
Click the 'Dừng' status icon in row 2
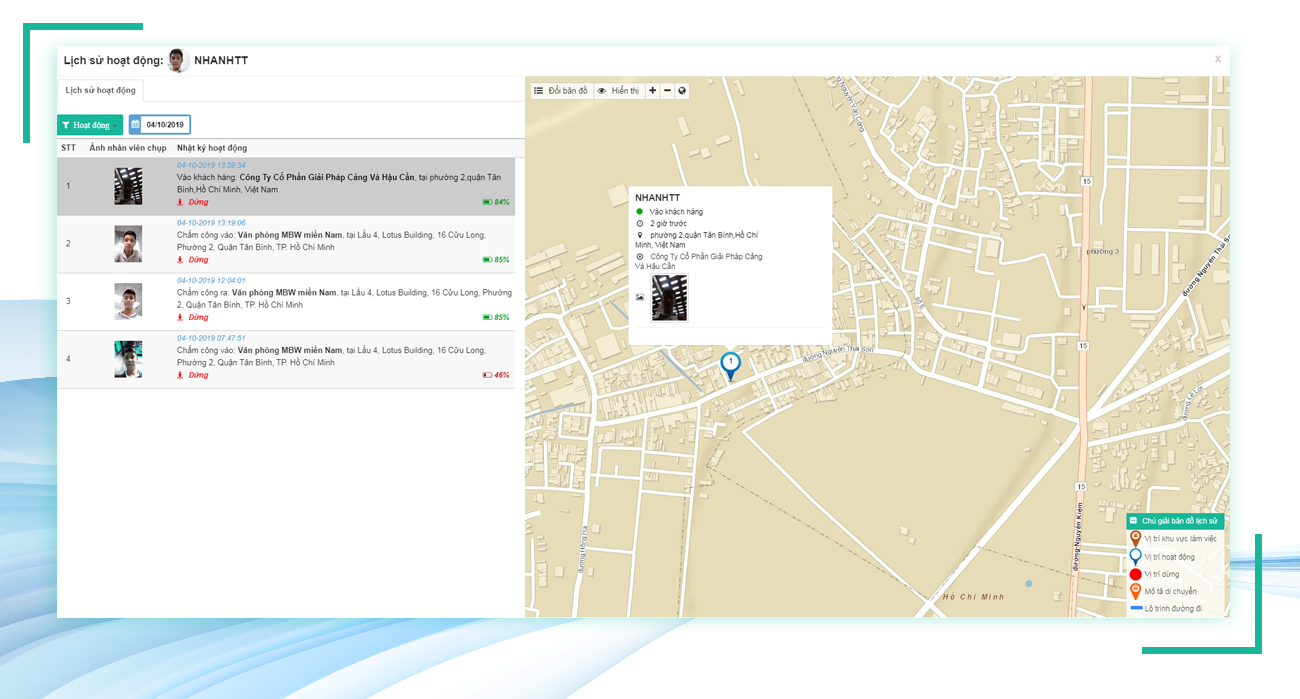point(180,260)
